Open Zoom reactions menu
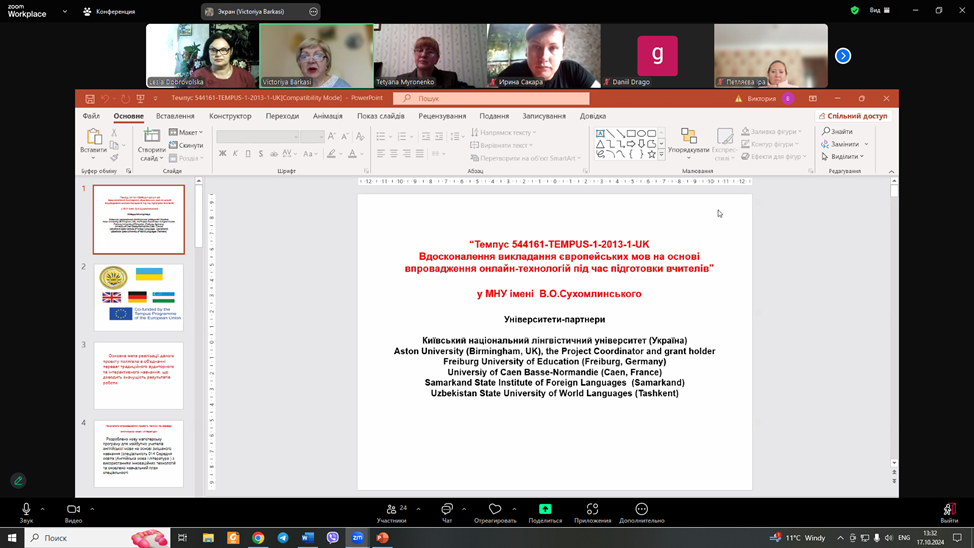 (495, 510)
